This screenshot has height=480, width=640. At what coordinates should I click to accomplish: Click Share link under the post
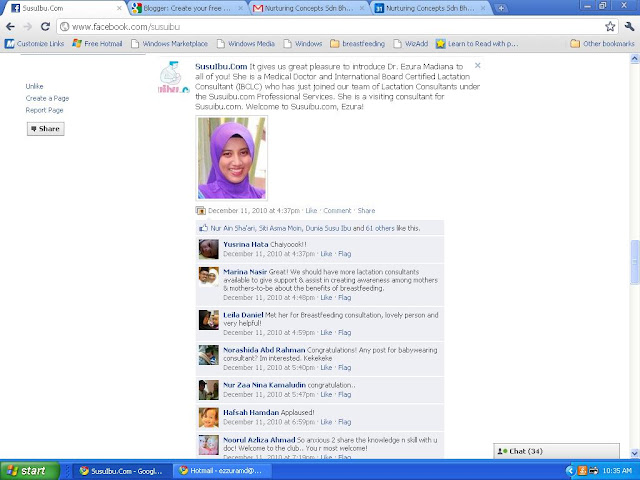(x=366, y=211)
